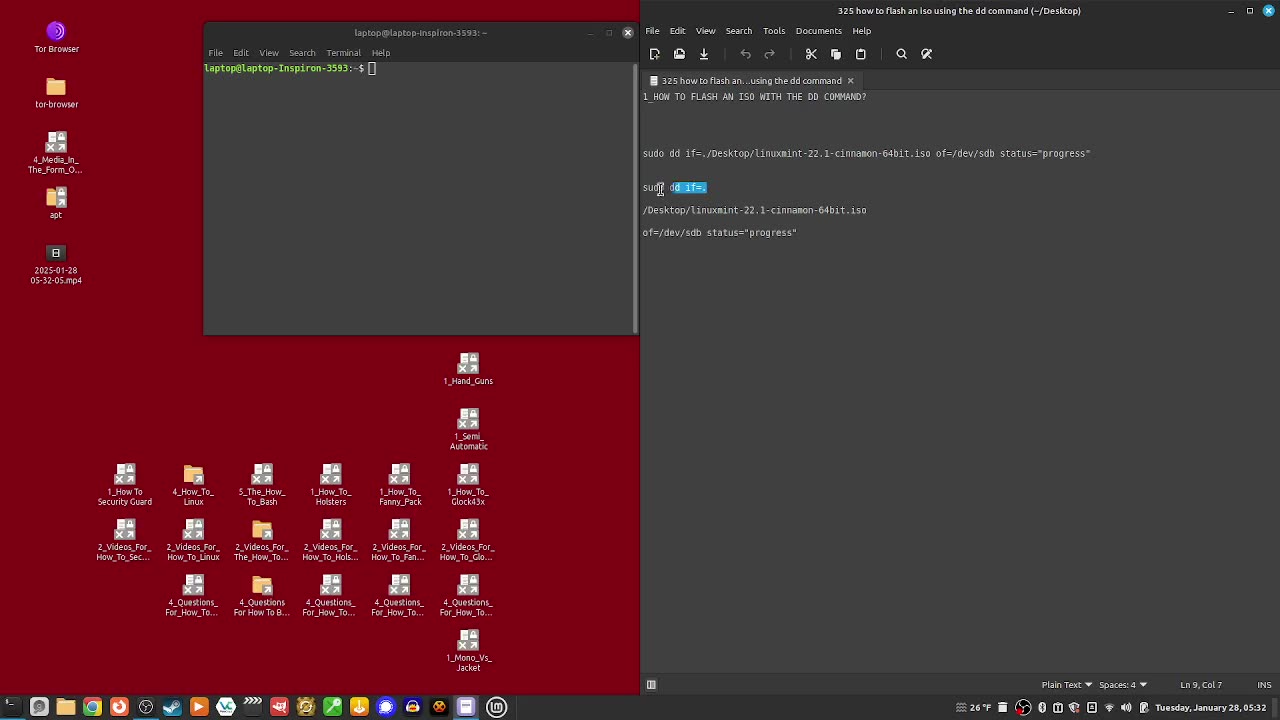This screenshot has height=720, width=1280.
Task: Expand the Spaces: 4 tab width dropdown
Action: 1122,685
